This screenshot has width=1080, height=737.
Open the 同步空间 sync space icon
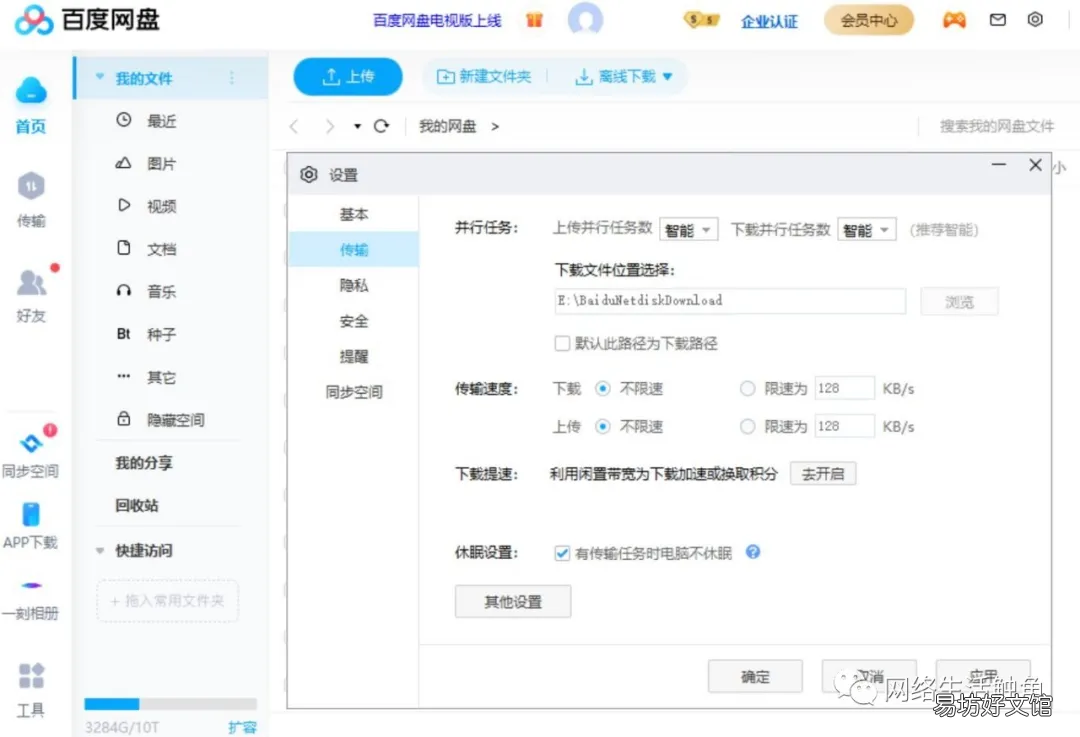pos(31,442)
